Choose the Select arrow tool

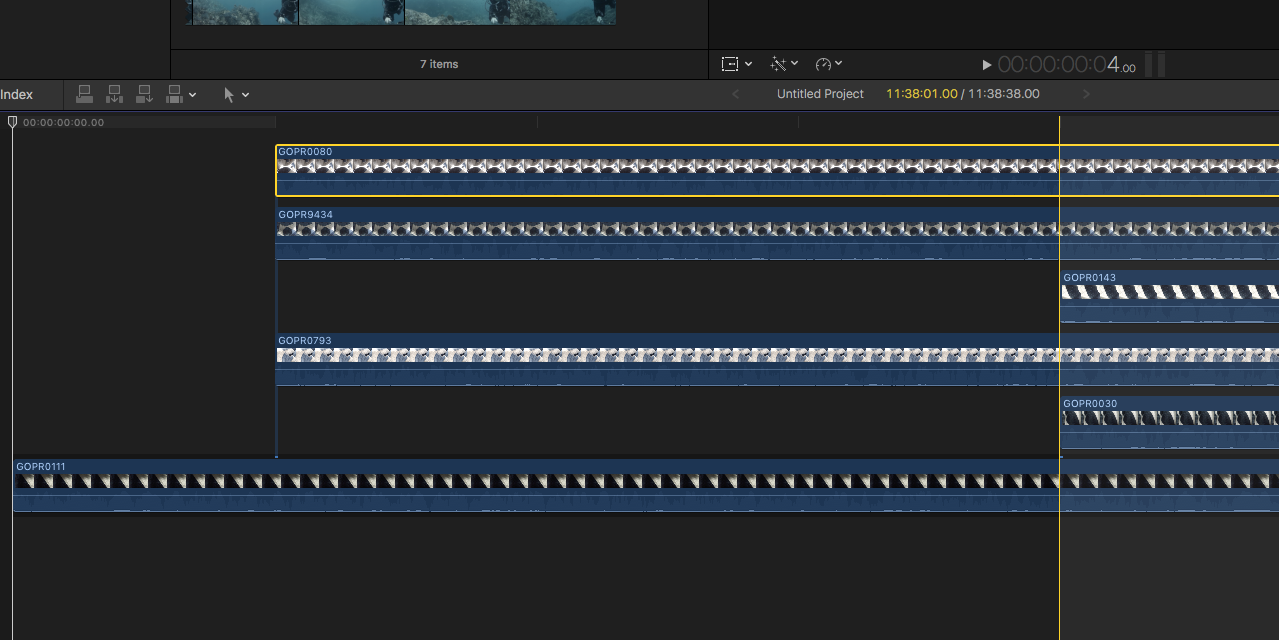click(229, 94)
